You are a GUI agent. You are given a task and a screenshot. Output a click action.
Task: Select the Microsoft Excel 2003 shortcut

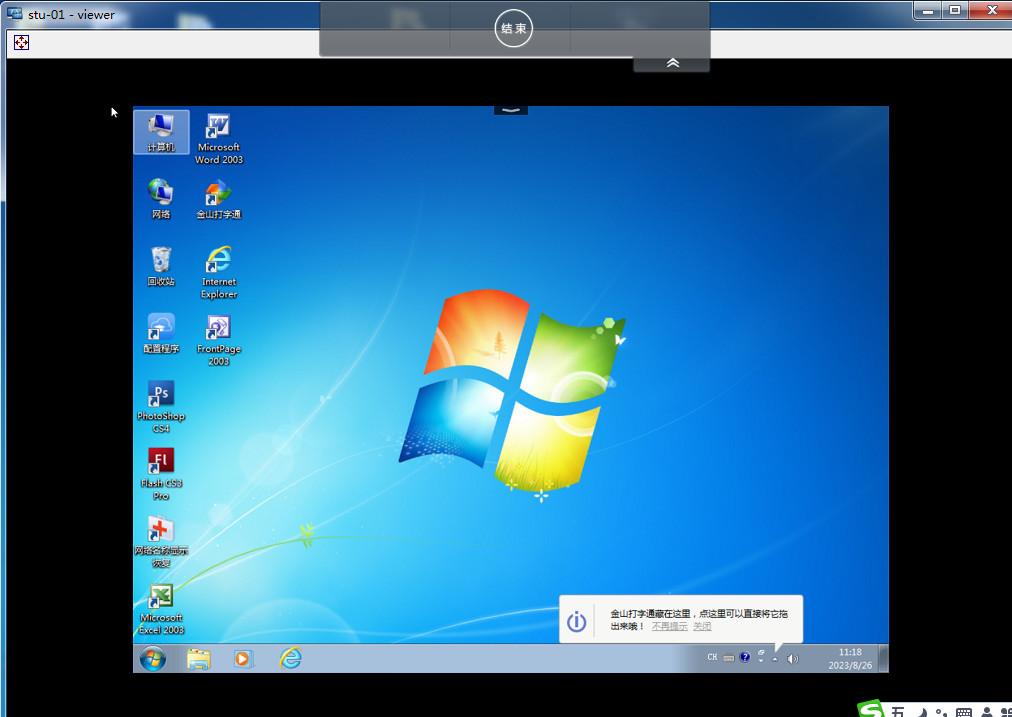click(161, 609)
